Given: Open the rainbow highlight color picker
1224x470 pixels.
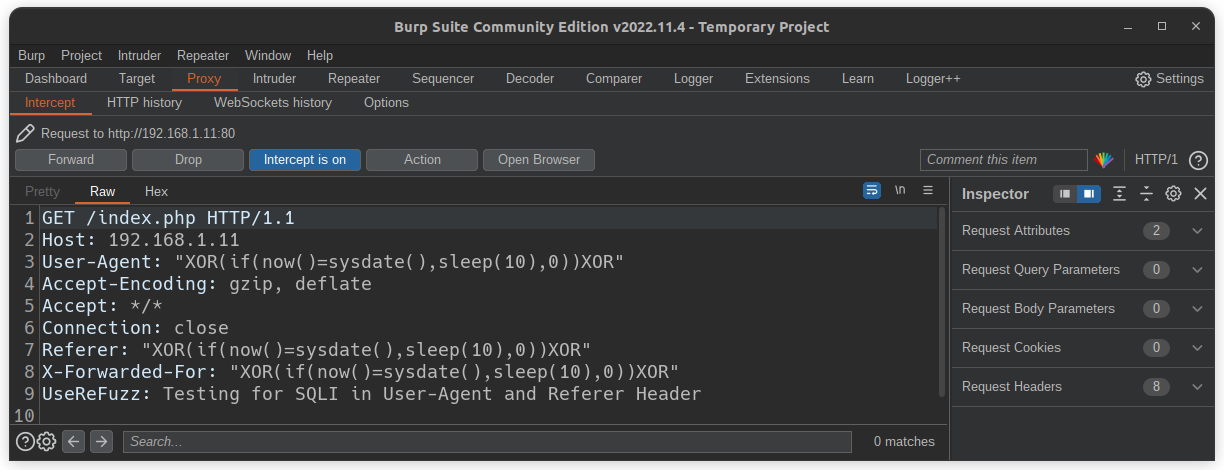Looking at the screenshot, I should (1104, 160).
